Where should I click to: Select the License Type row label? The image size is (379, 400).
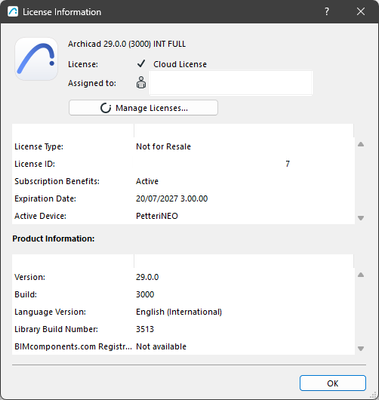tap(39, 147)
